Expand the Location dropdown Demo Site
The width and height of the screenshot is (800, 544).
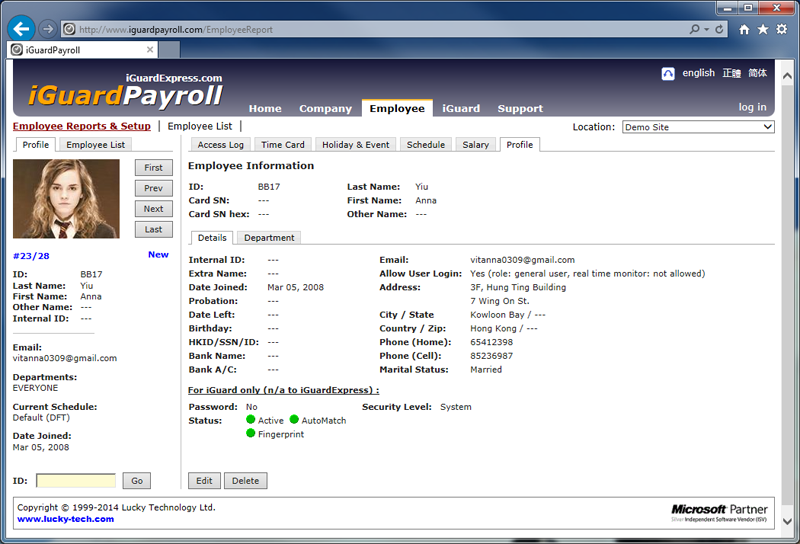[x=698, y=127]
